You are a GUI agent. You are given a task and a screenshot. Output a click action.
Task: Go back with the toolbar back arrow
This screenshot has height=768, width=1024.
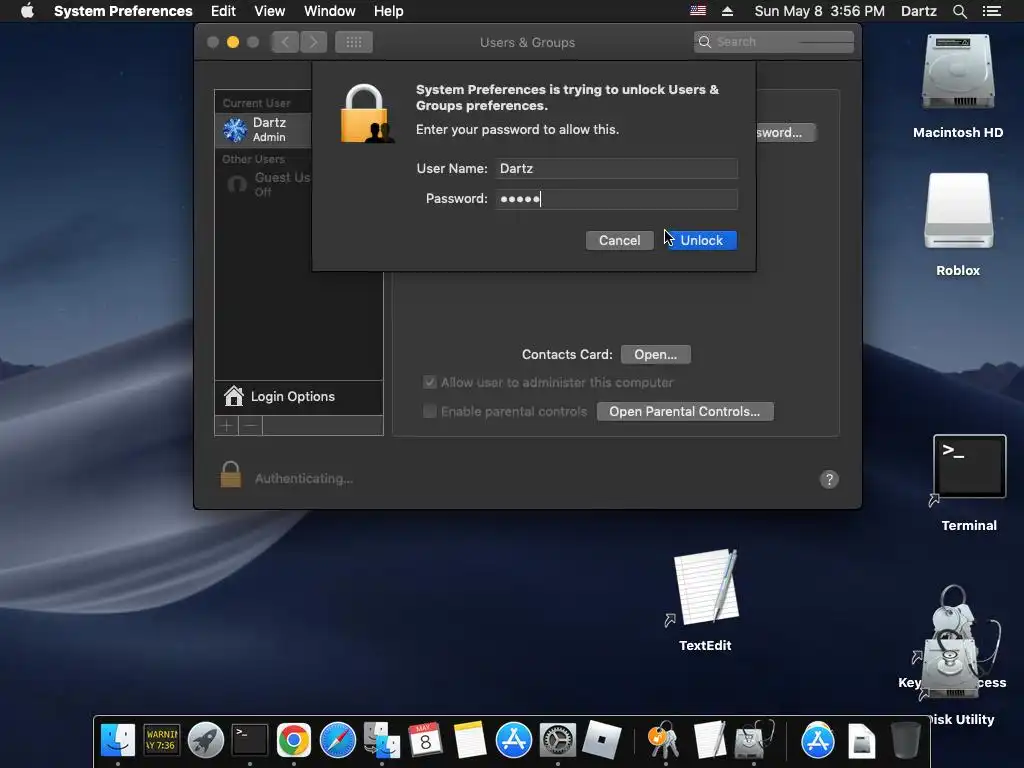(285, 42)
